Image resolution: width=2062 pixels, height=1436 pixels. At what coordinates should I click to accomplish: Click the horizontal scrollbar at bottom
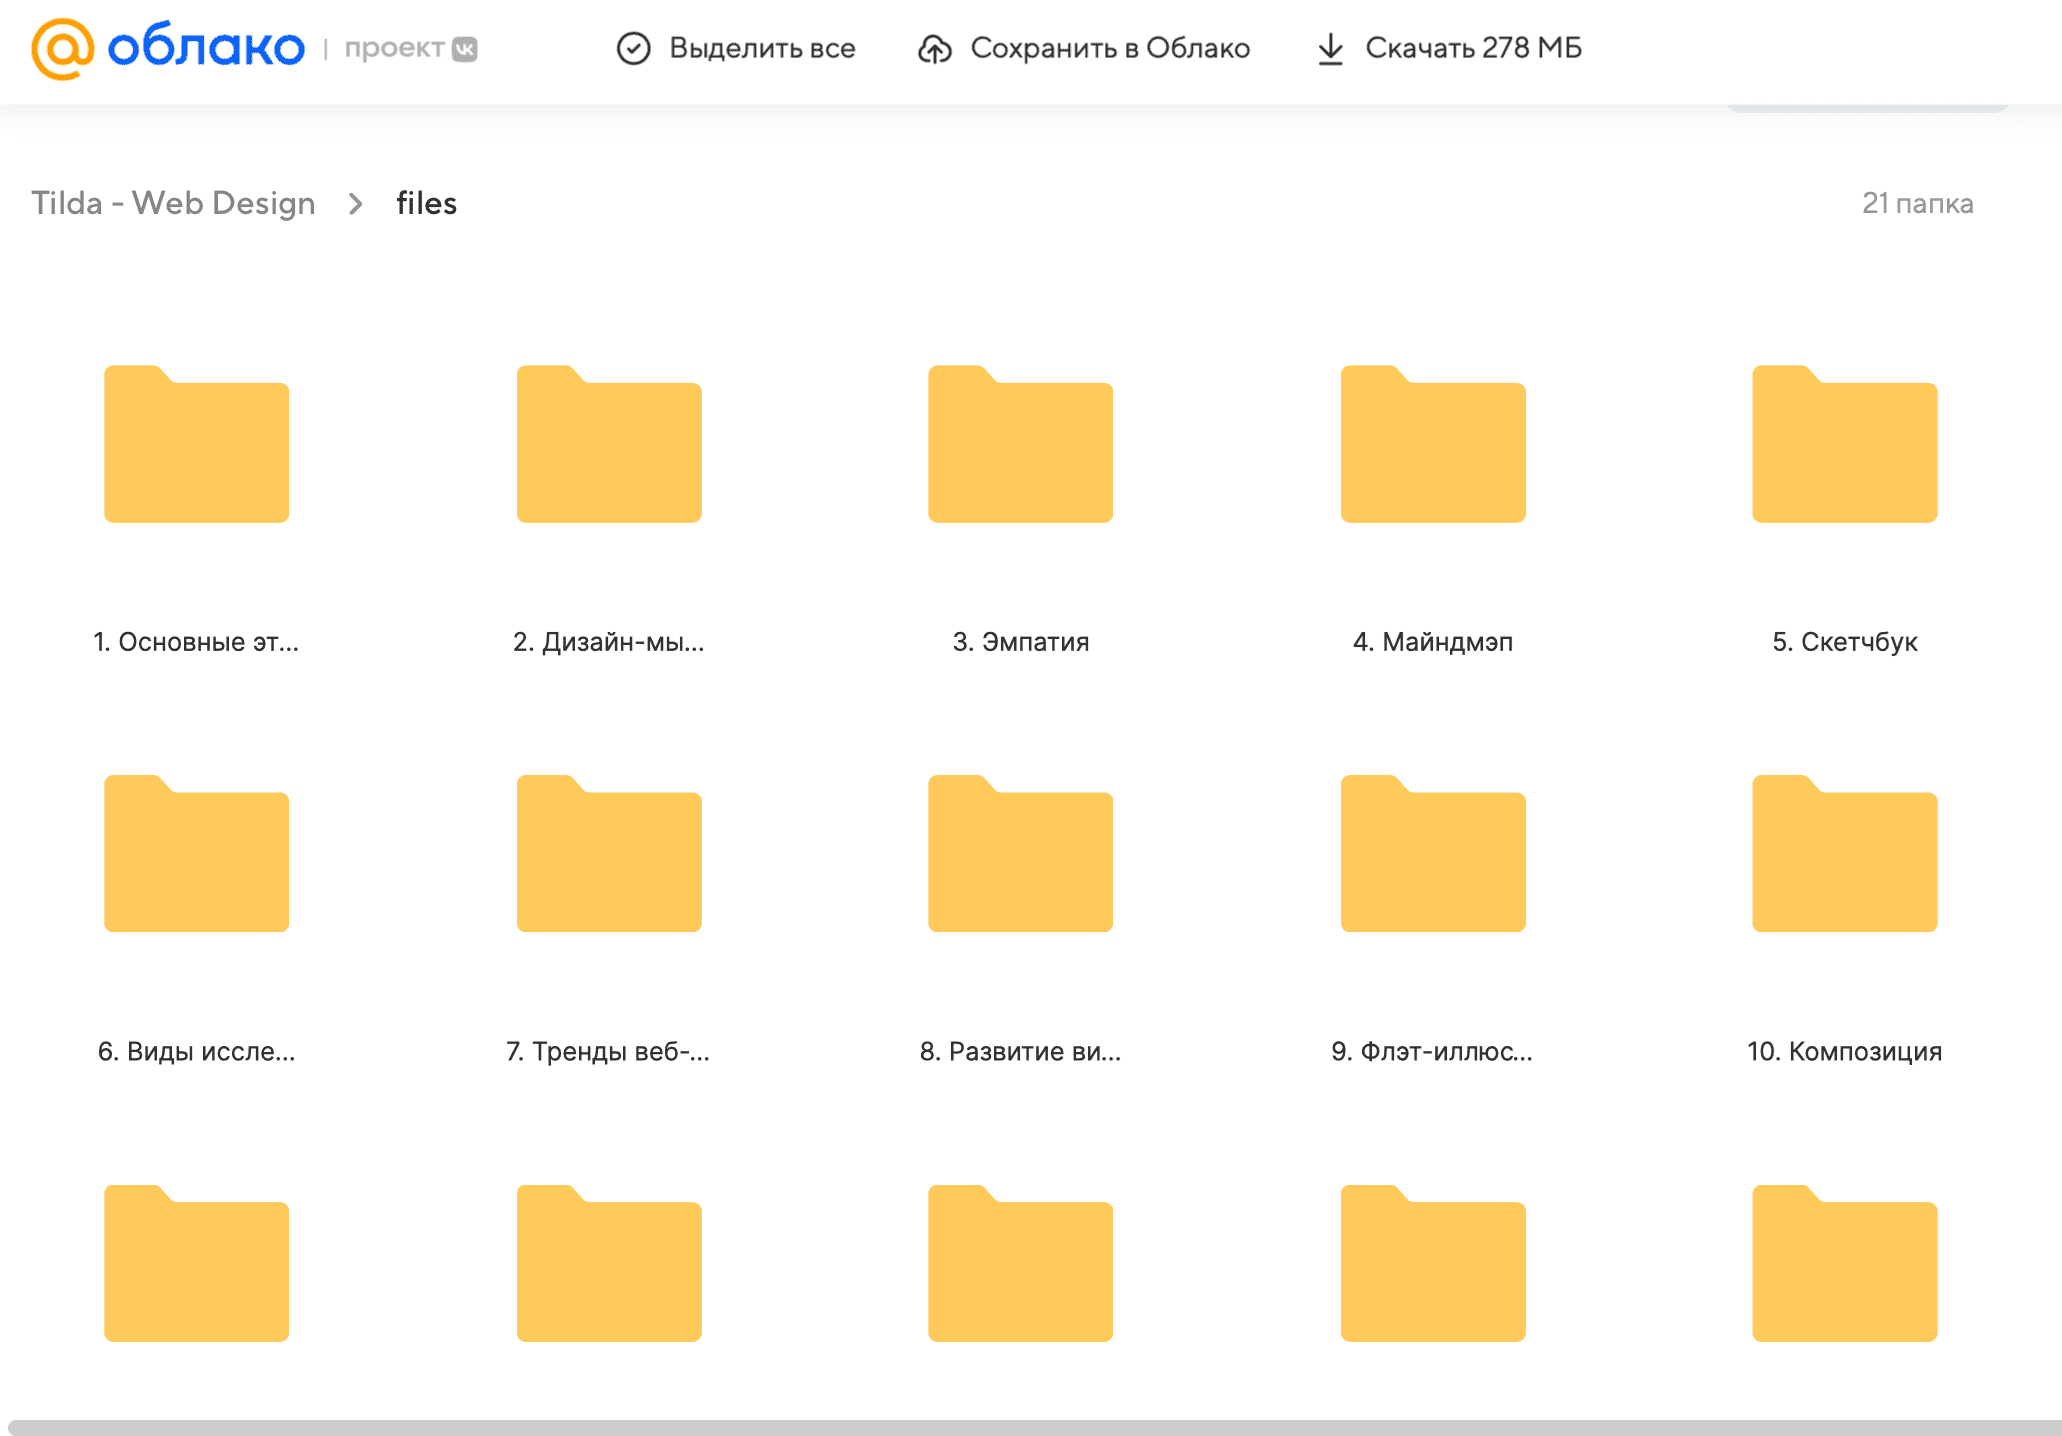[x=1030, y=1427]
